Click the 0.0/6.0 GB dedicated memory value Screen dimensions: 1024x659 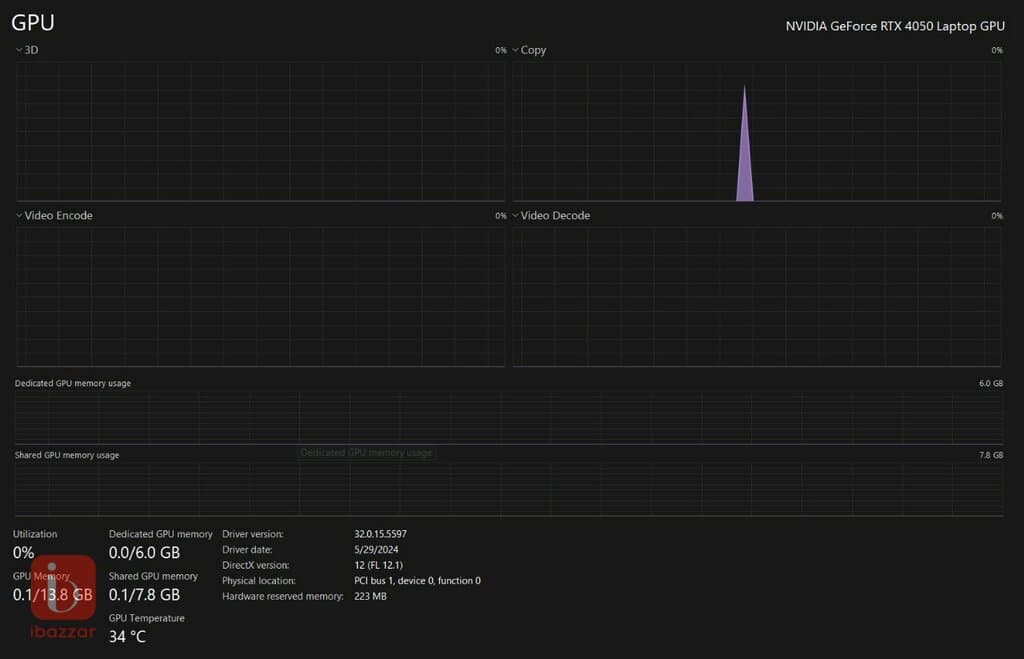pos(144,553)
